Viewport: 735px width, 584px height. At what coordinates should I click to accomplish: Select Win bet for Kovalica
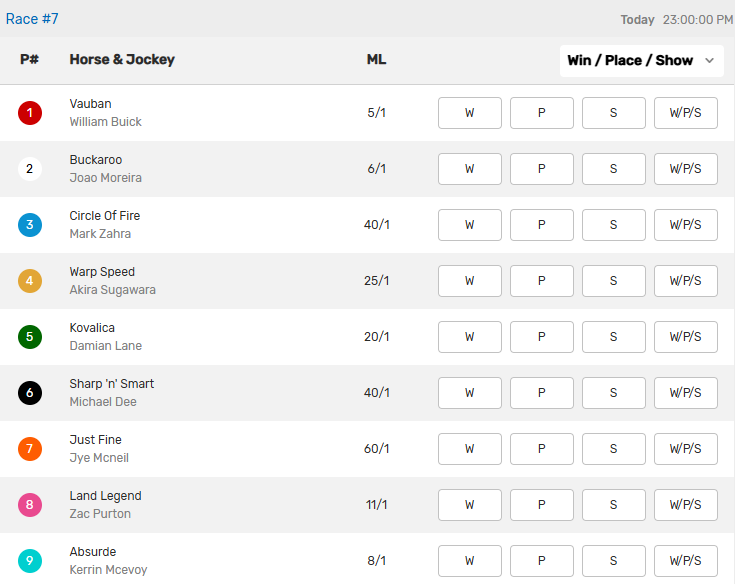(x=469, y=337)
